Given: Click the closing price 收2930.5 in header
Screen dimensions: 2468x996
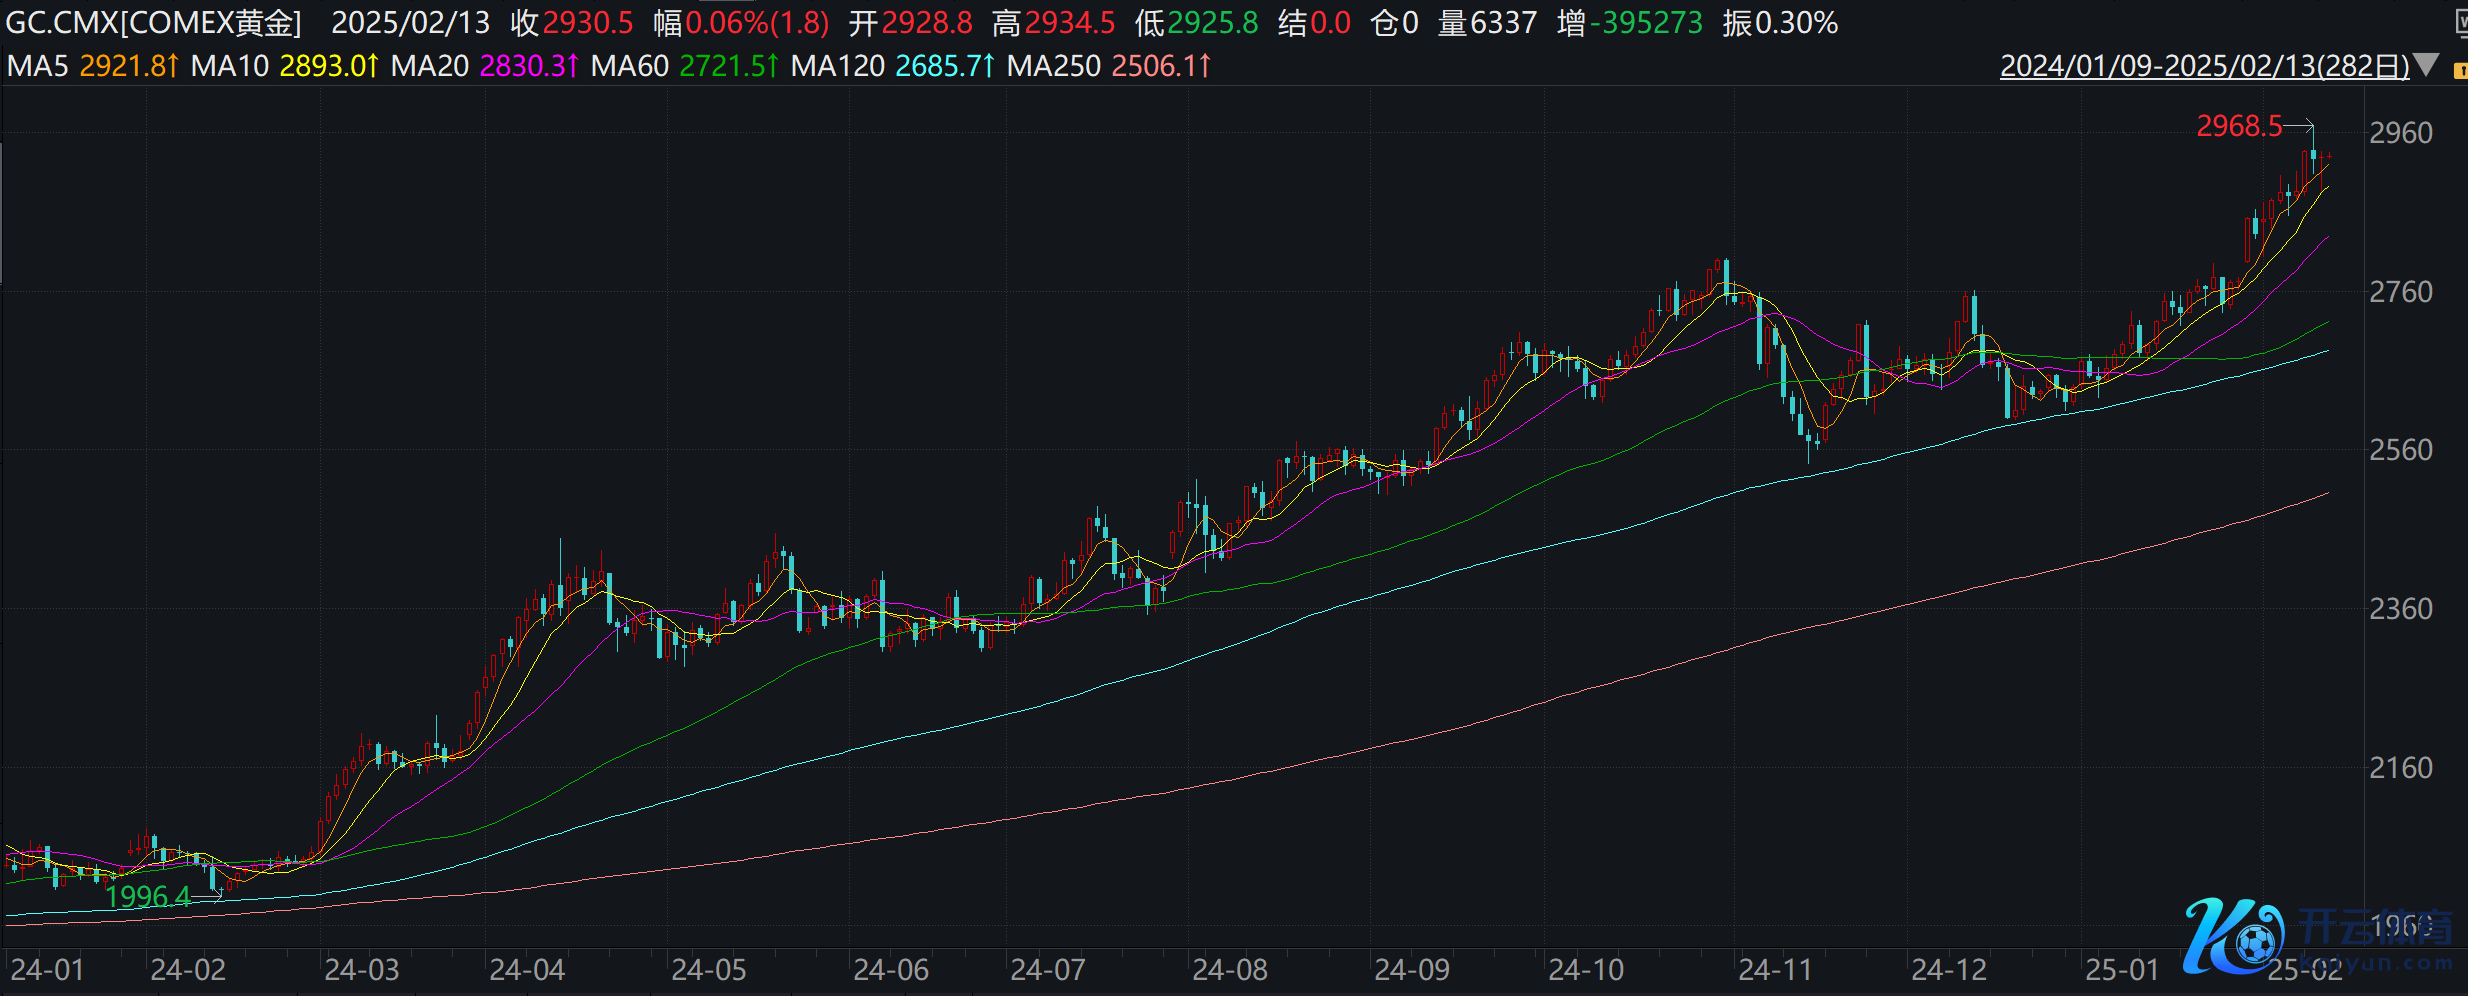Looking at the screenshot, I should (x=572, y=22).
